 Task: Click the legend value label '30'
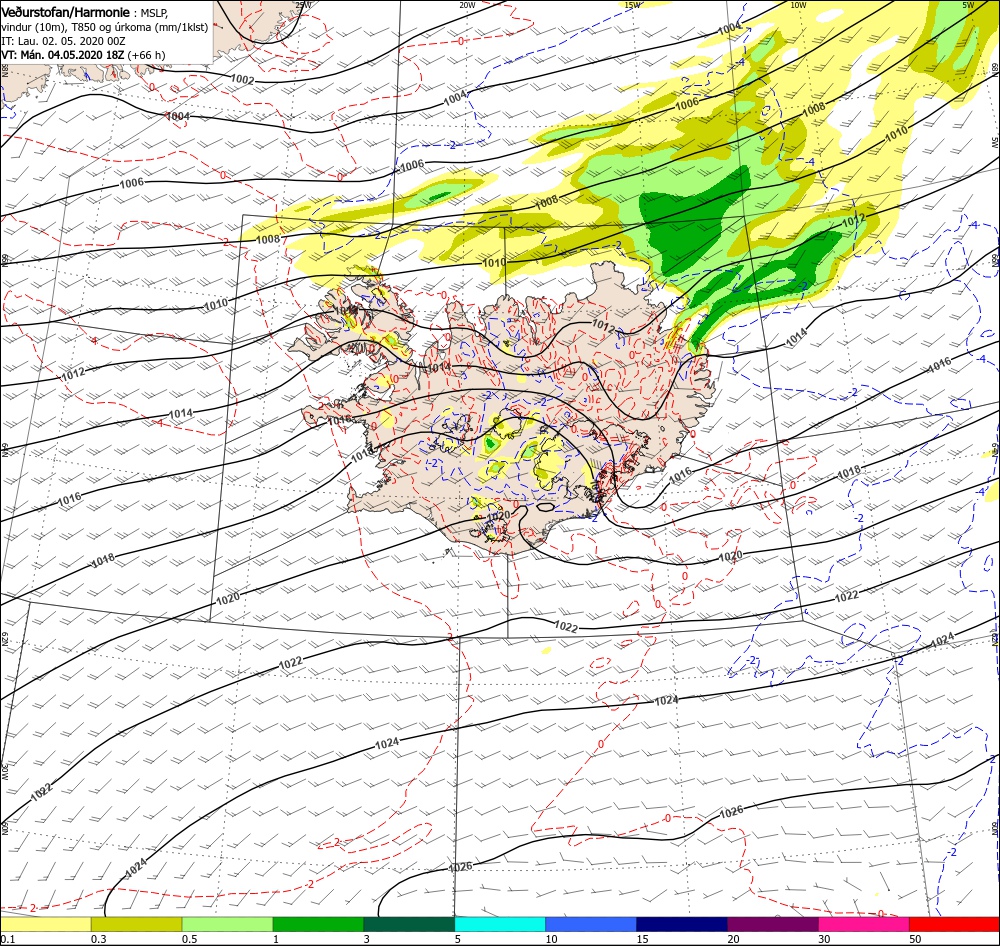[825, 939]
